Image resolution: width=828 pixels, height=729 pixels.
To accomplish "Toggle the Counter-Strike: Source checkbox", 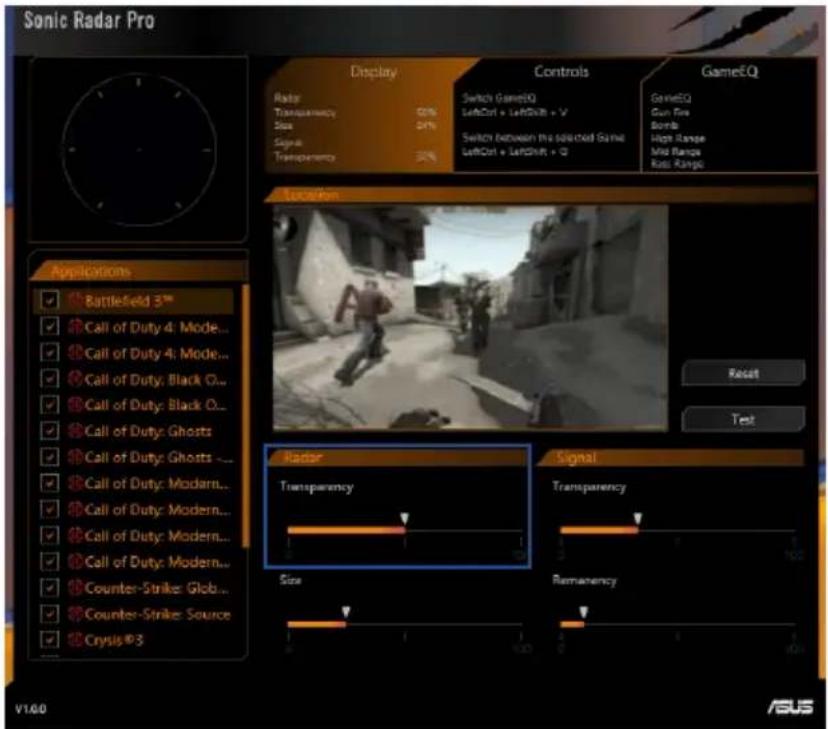I will pyautogui.click(x=50, y=614).
